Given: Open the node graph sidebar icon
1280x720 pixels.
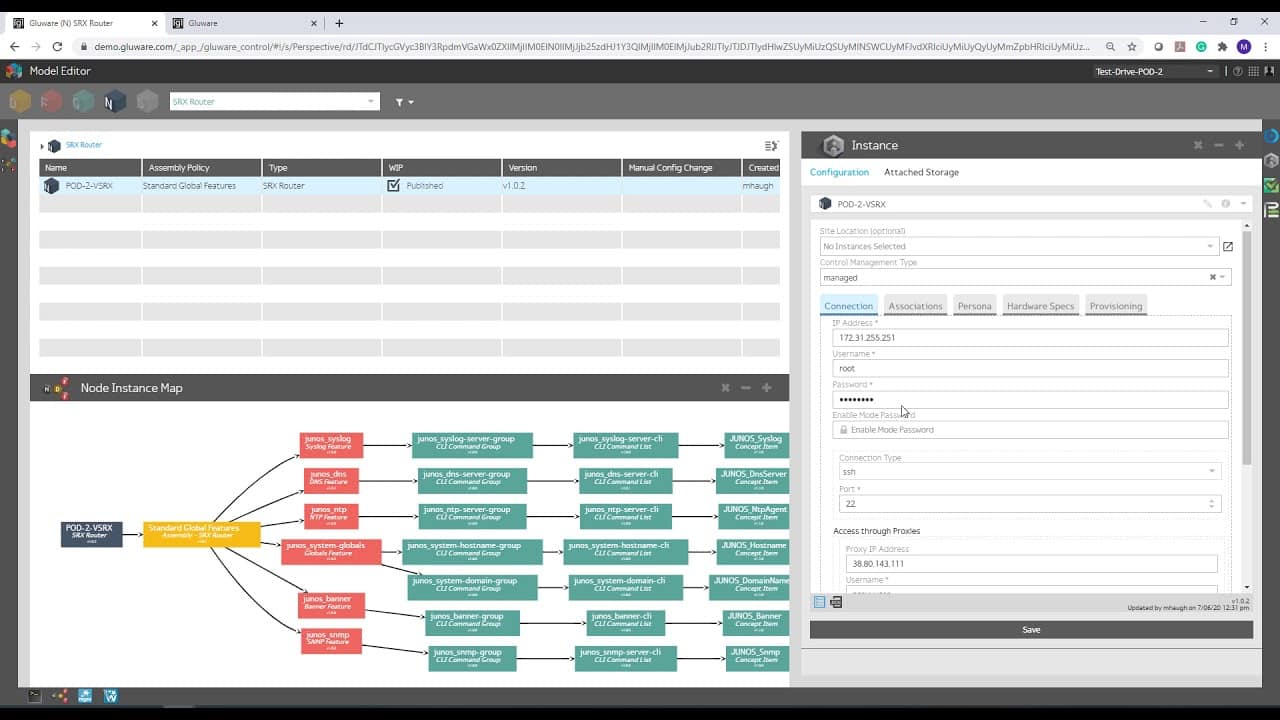Looking at the screenshot, I should 8,164.
